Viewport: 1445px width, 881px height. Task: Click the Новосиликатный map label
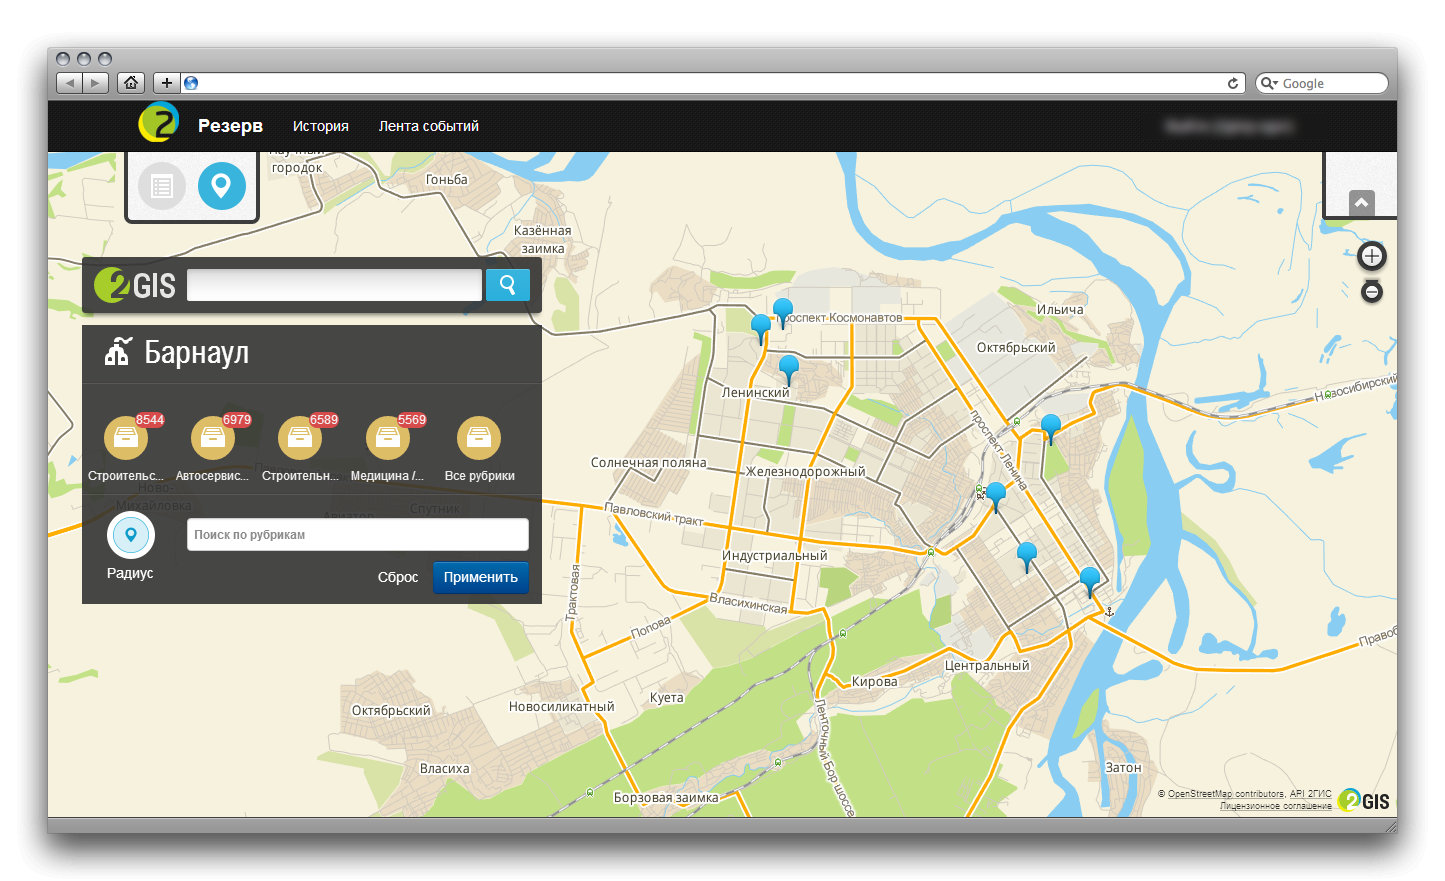(x=562, y=707)
